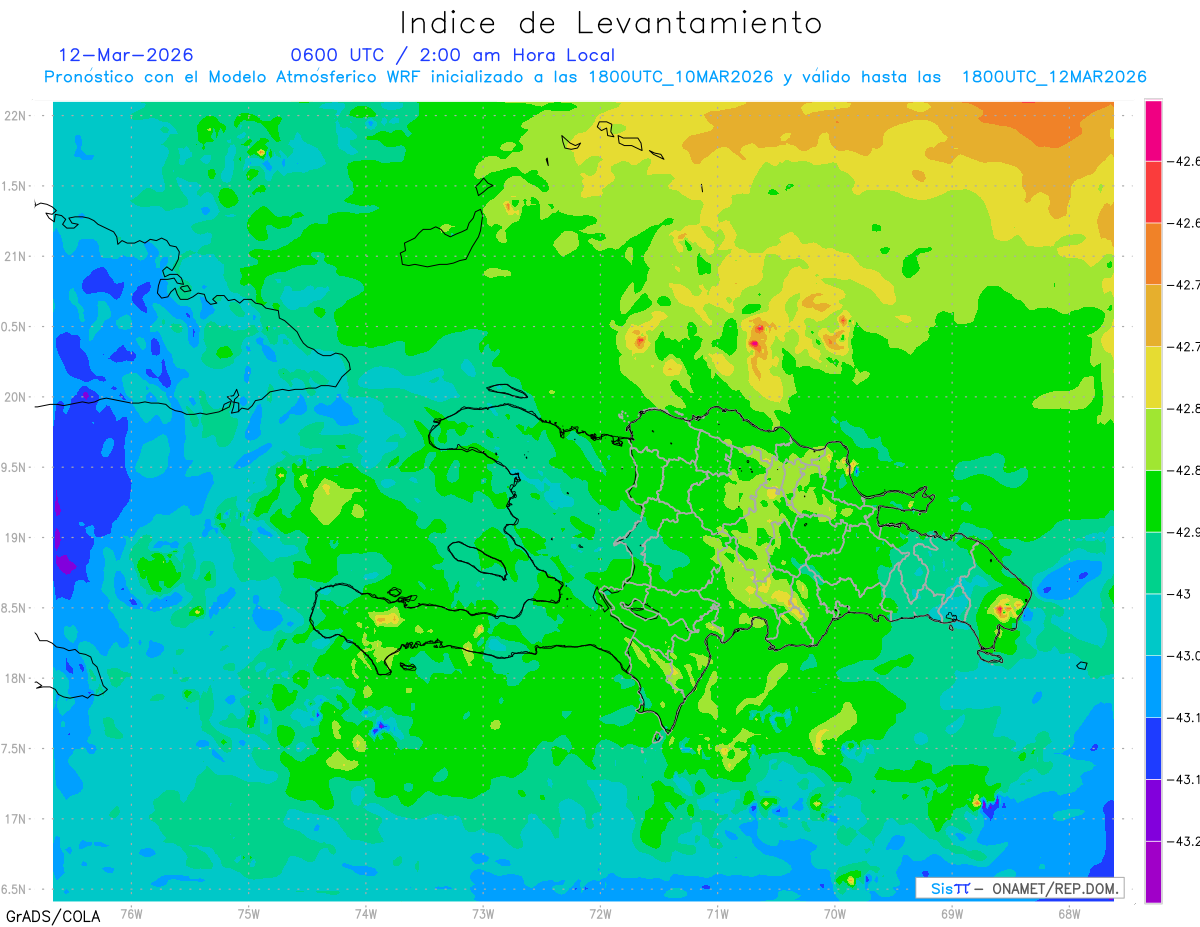Select the -43.2 color bar value
This screenshot has height=927, width=1200.
[1186, 841]
